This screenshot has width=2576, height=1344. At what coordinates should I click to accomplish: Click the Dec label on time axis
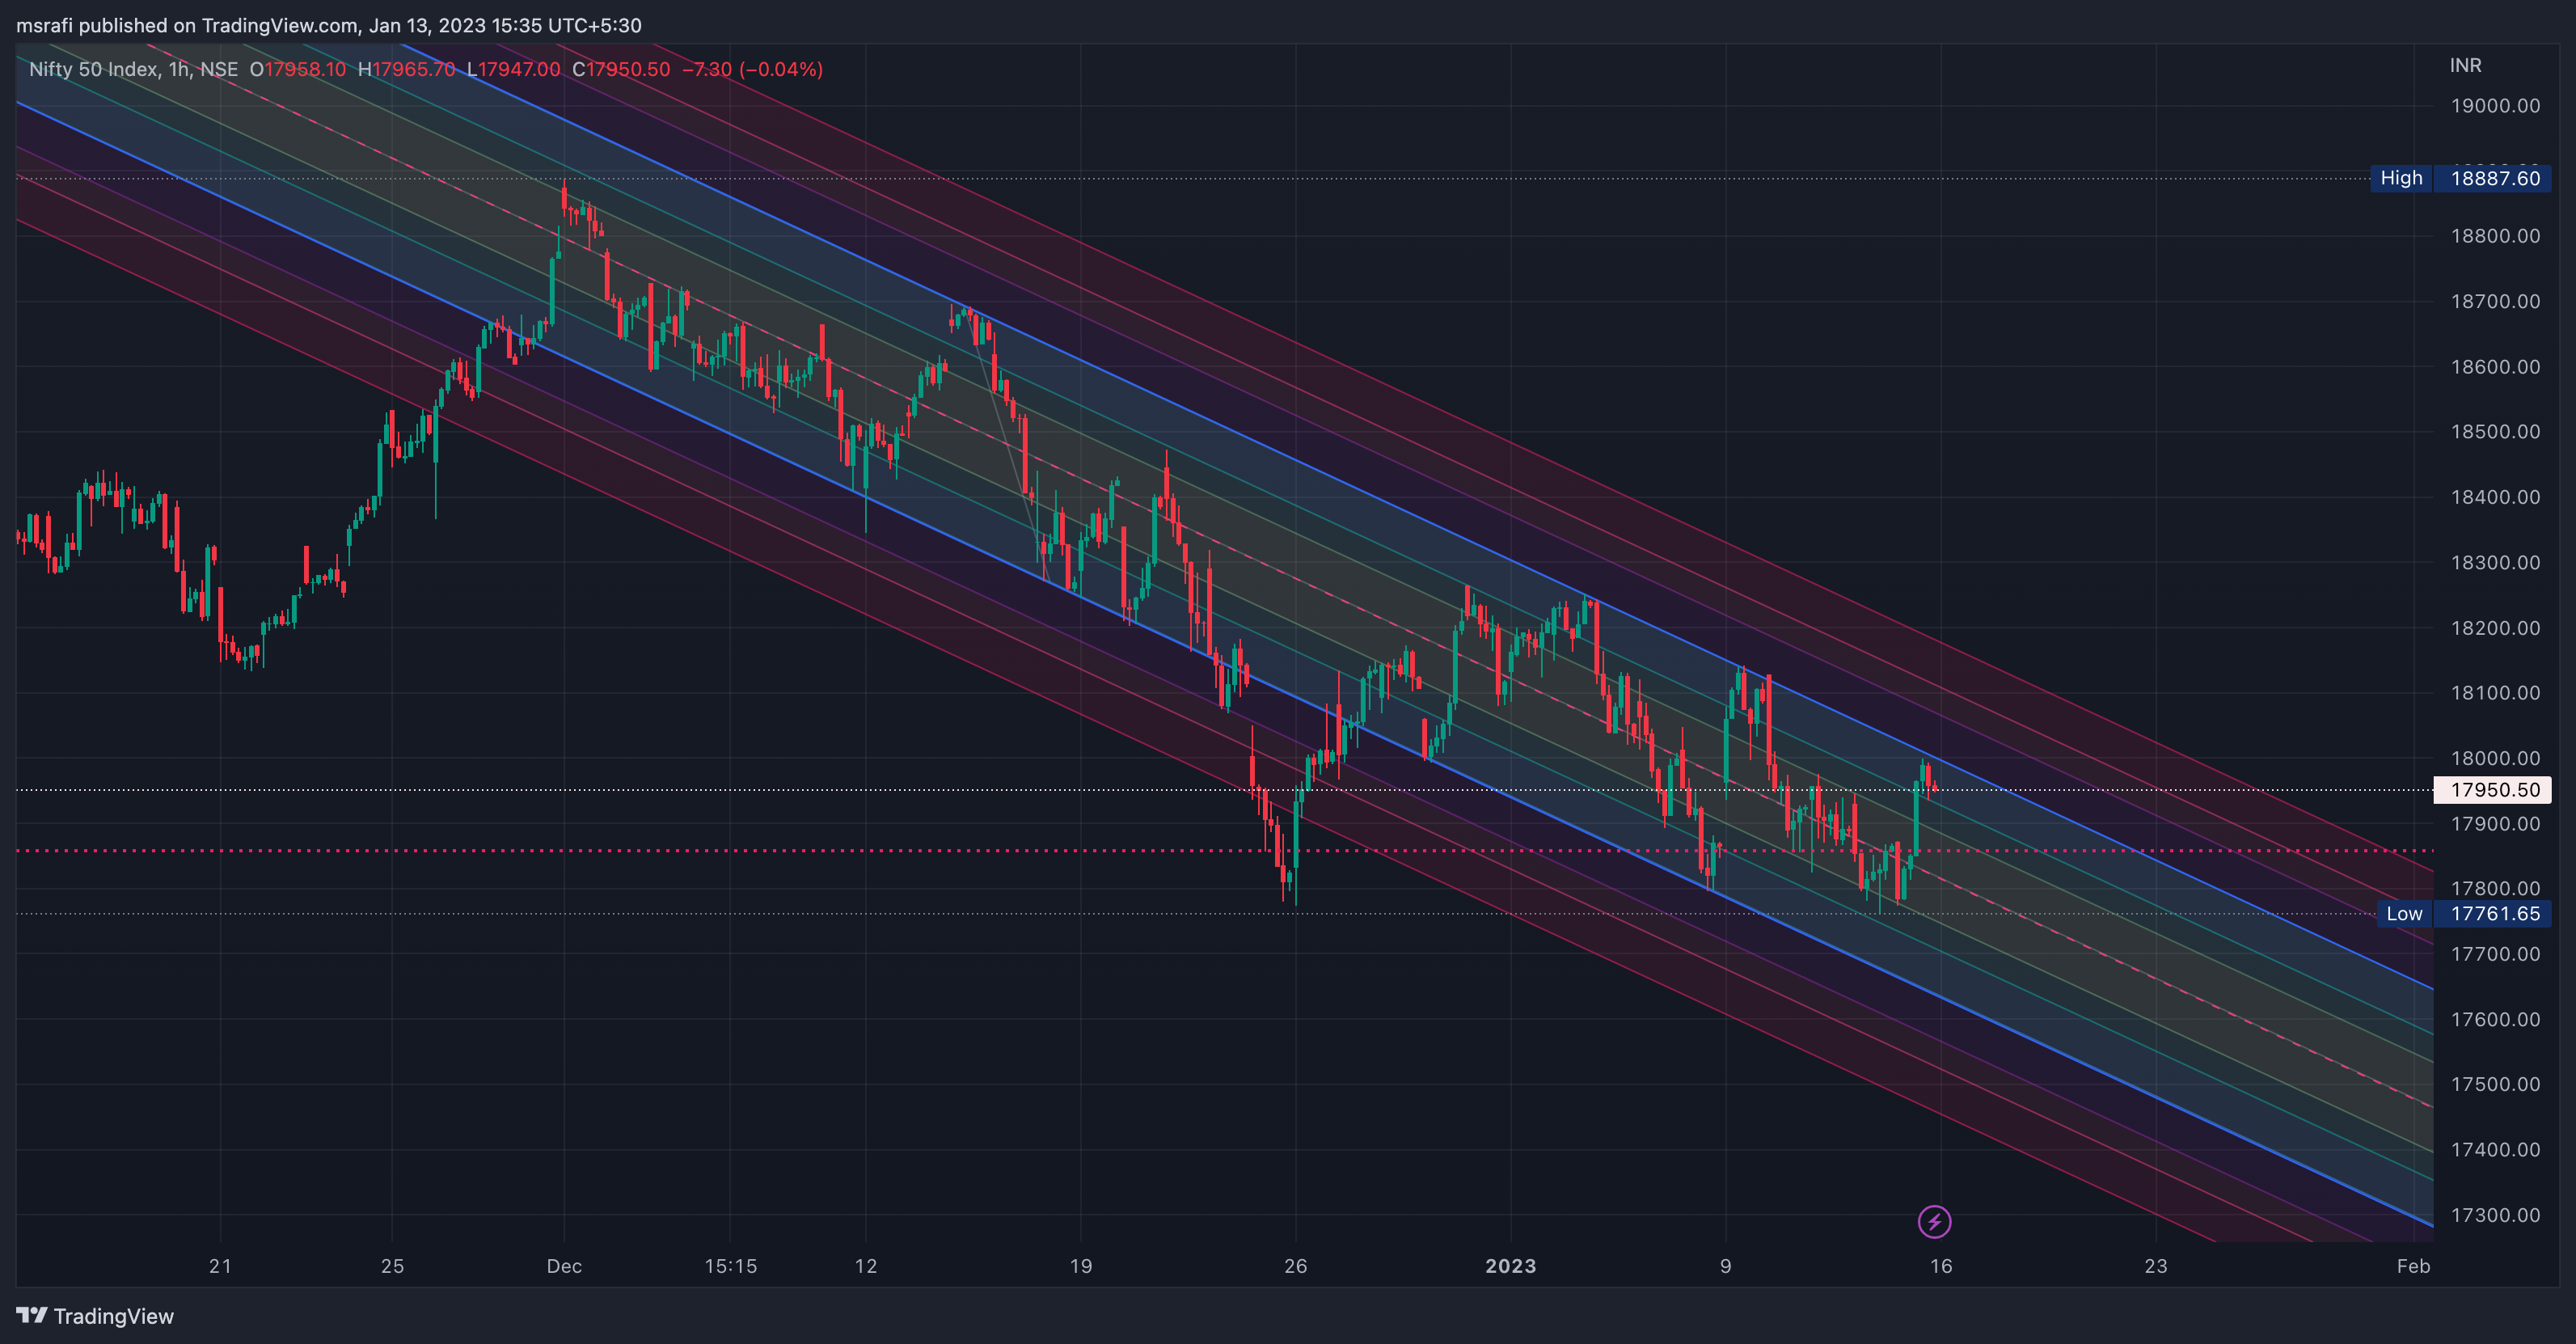[x=564, y=1266]
